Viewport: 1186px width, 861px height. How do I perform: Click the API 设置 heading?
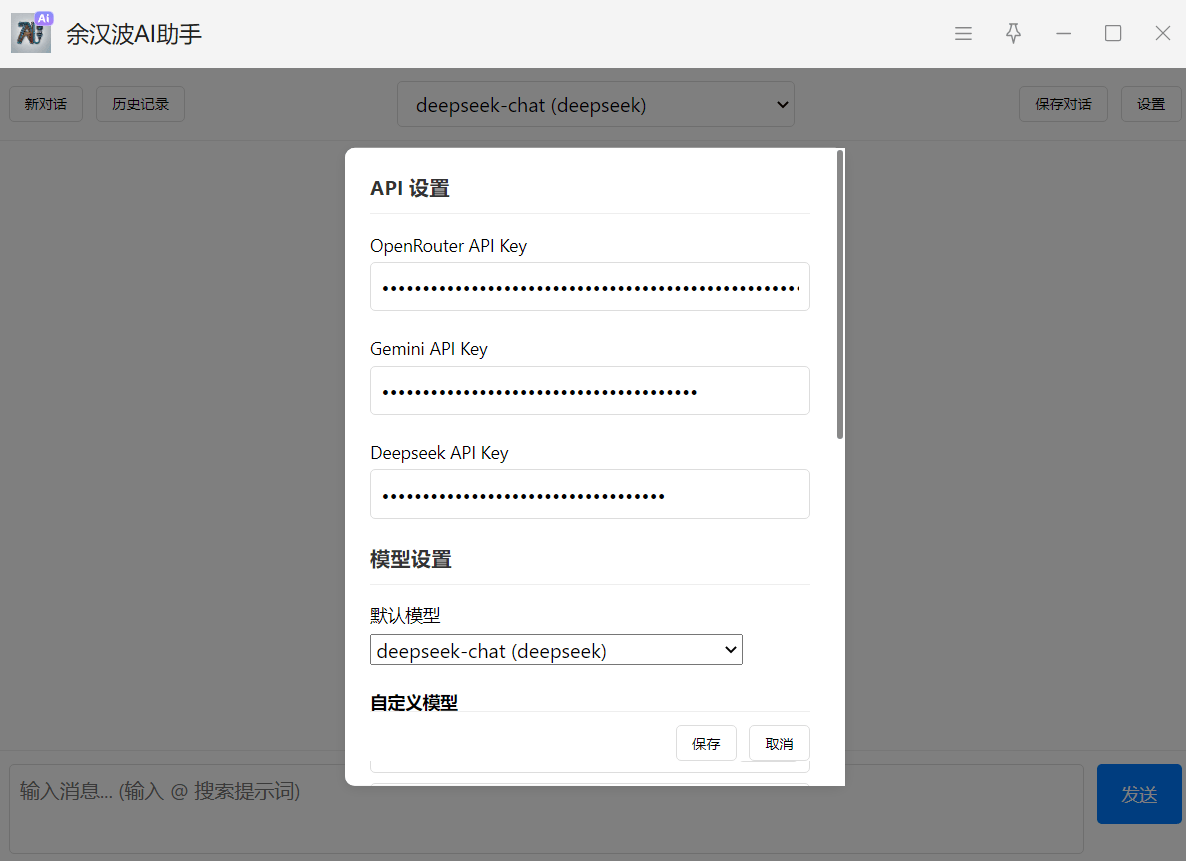click(410, 188)
